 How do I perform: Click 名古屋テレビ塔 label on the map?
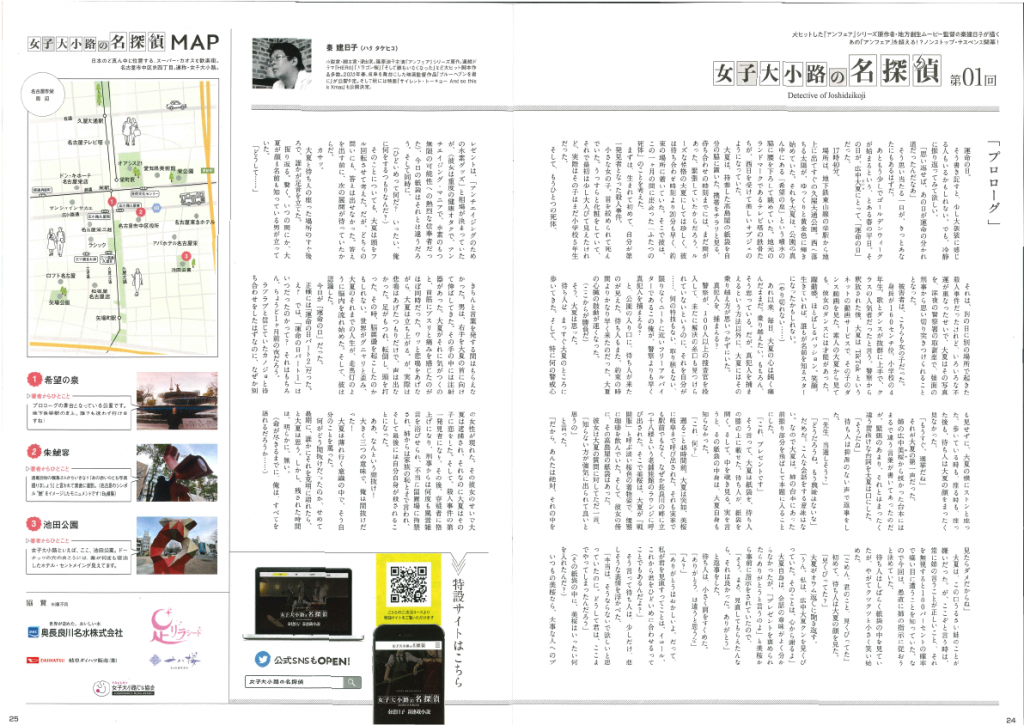click(x=85, y=142)
